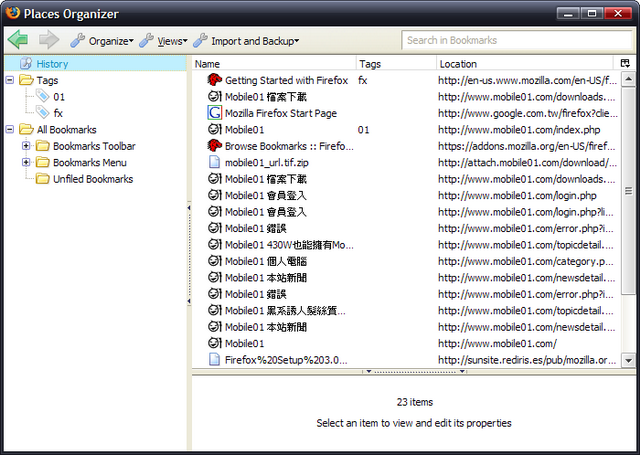The image size is (640, 455).
Task: Click the Tags folder icon
Action: click(27, 80)
